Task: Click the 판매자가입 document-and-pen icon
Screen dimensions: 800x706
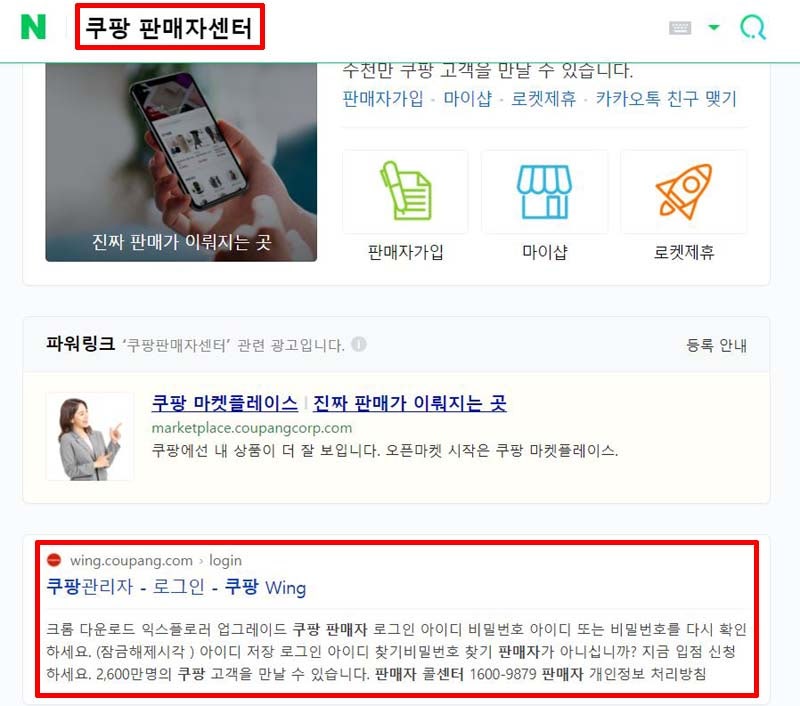Action: coord(406,191)
